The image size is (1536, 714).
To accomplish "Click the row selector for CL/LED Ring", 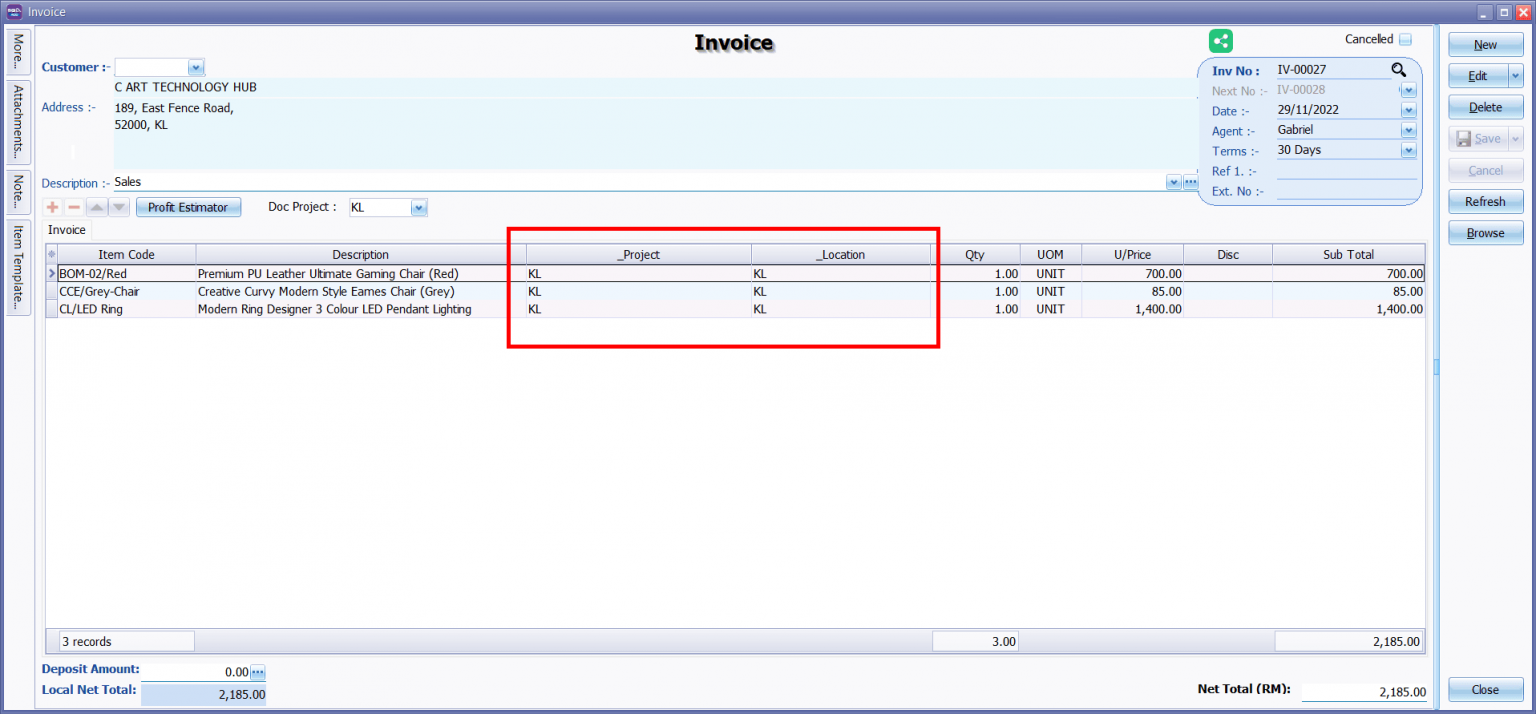I will coord(51,309).
